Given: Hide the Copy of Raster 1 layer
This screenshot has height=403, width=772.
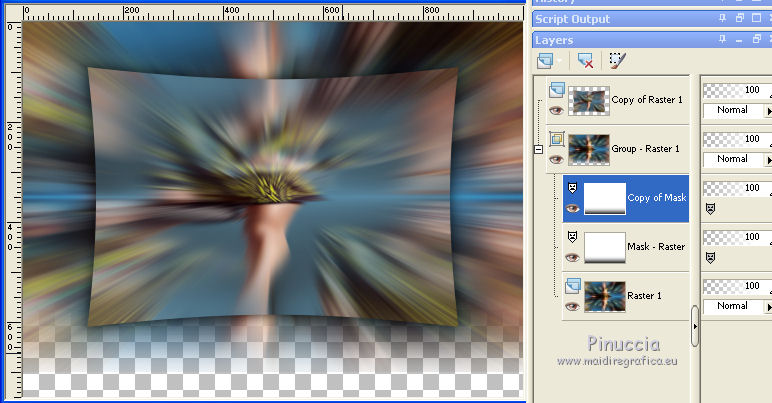Looking at the screenshot, I should (x=556, y=110).
